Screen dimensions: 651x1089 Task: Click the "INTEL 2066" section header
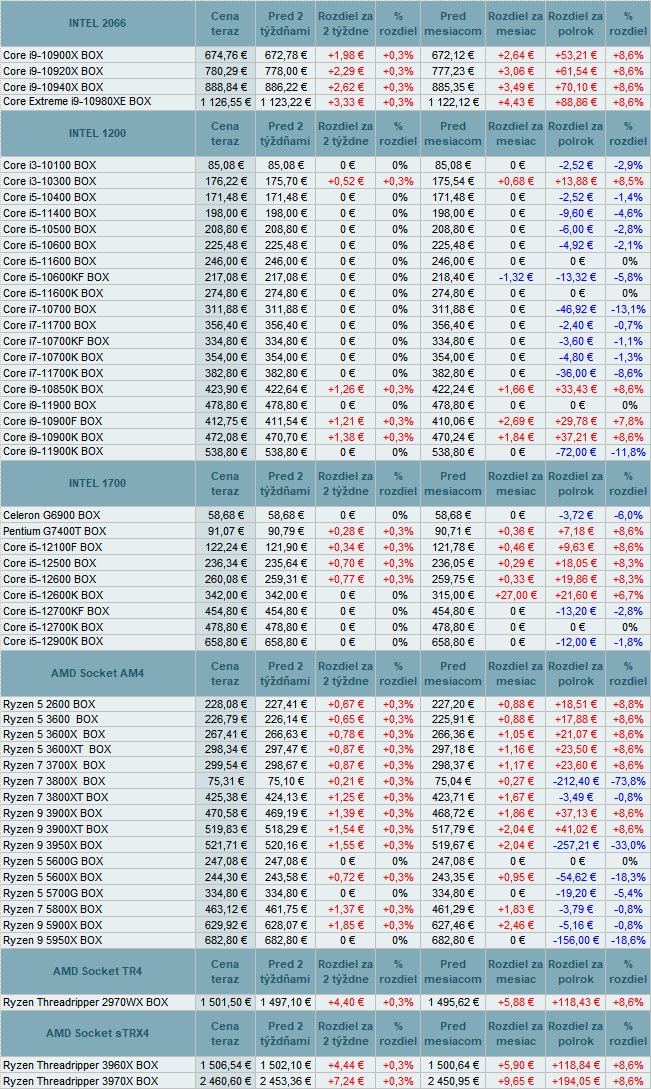click(x=97, y=24)
